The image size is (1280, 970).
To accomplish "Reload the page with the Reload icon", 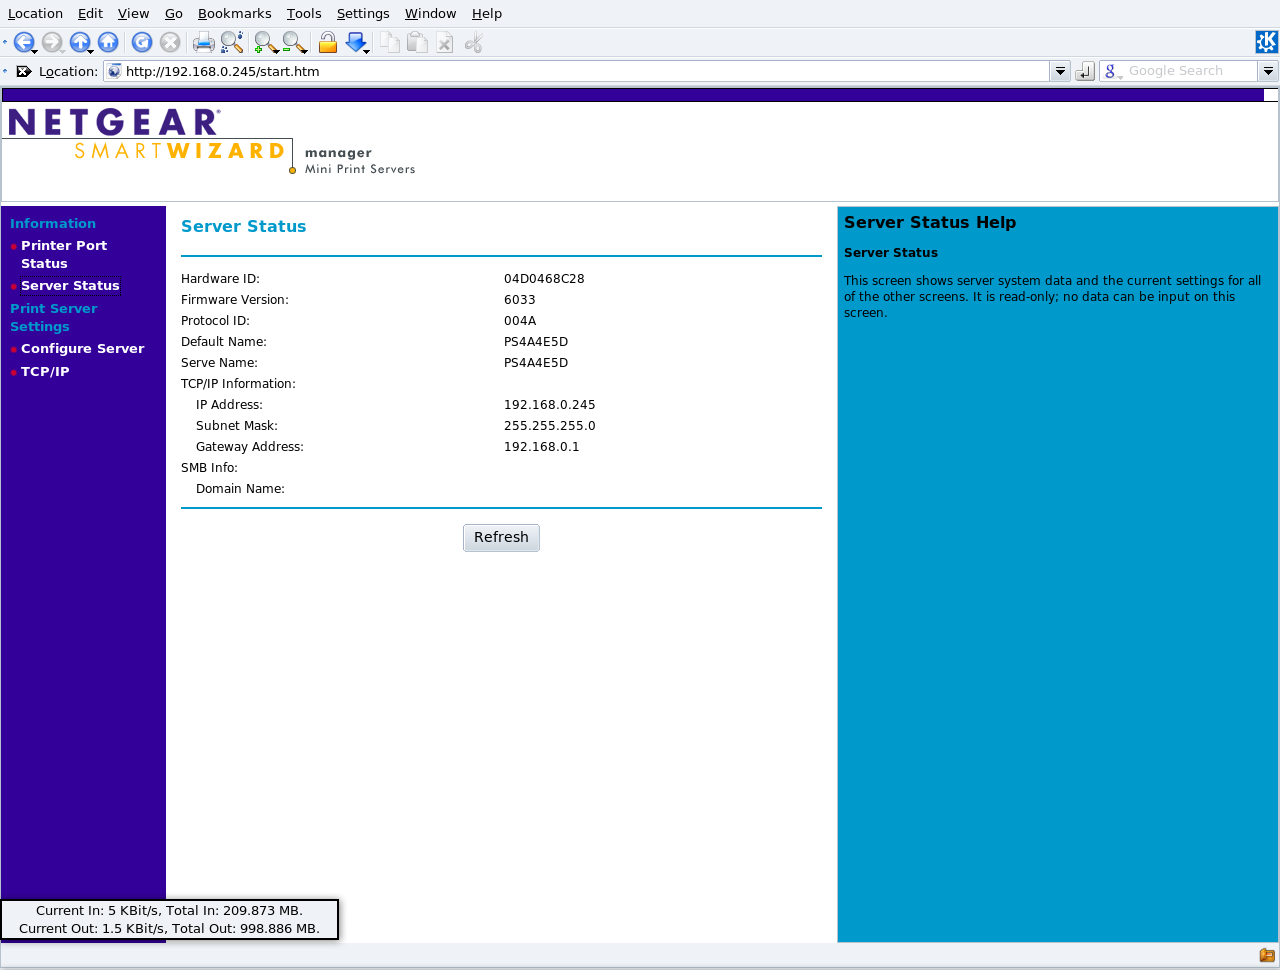I will (x=142, y=42).
